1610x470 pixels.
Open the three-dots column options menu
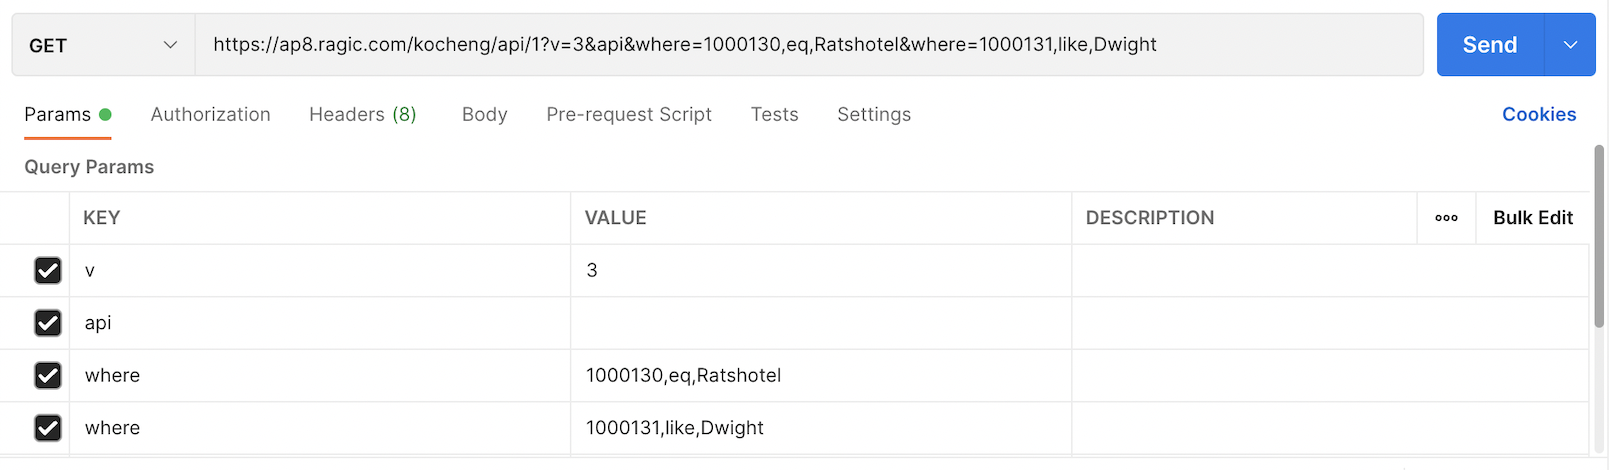click(x=1446, y=218)
